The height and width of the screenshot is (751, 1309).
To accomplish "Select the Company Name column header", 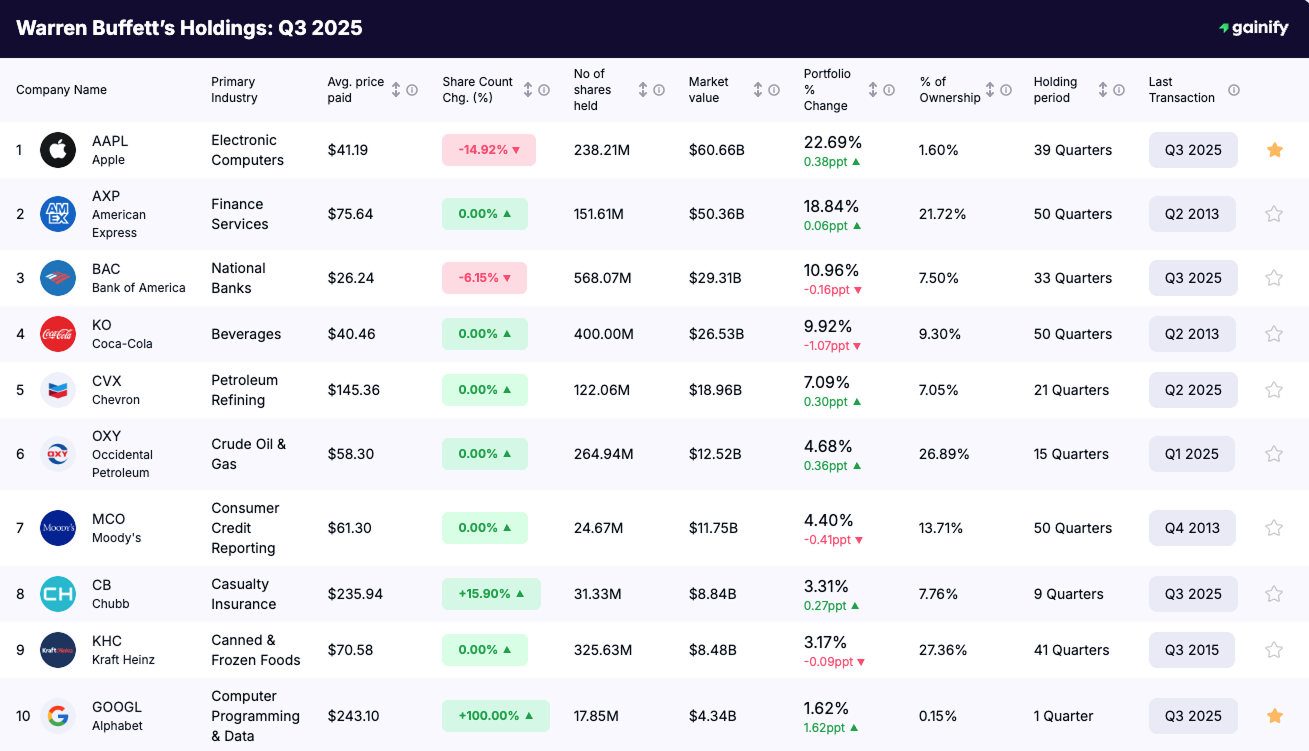I will point(61,89).
